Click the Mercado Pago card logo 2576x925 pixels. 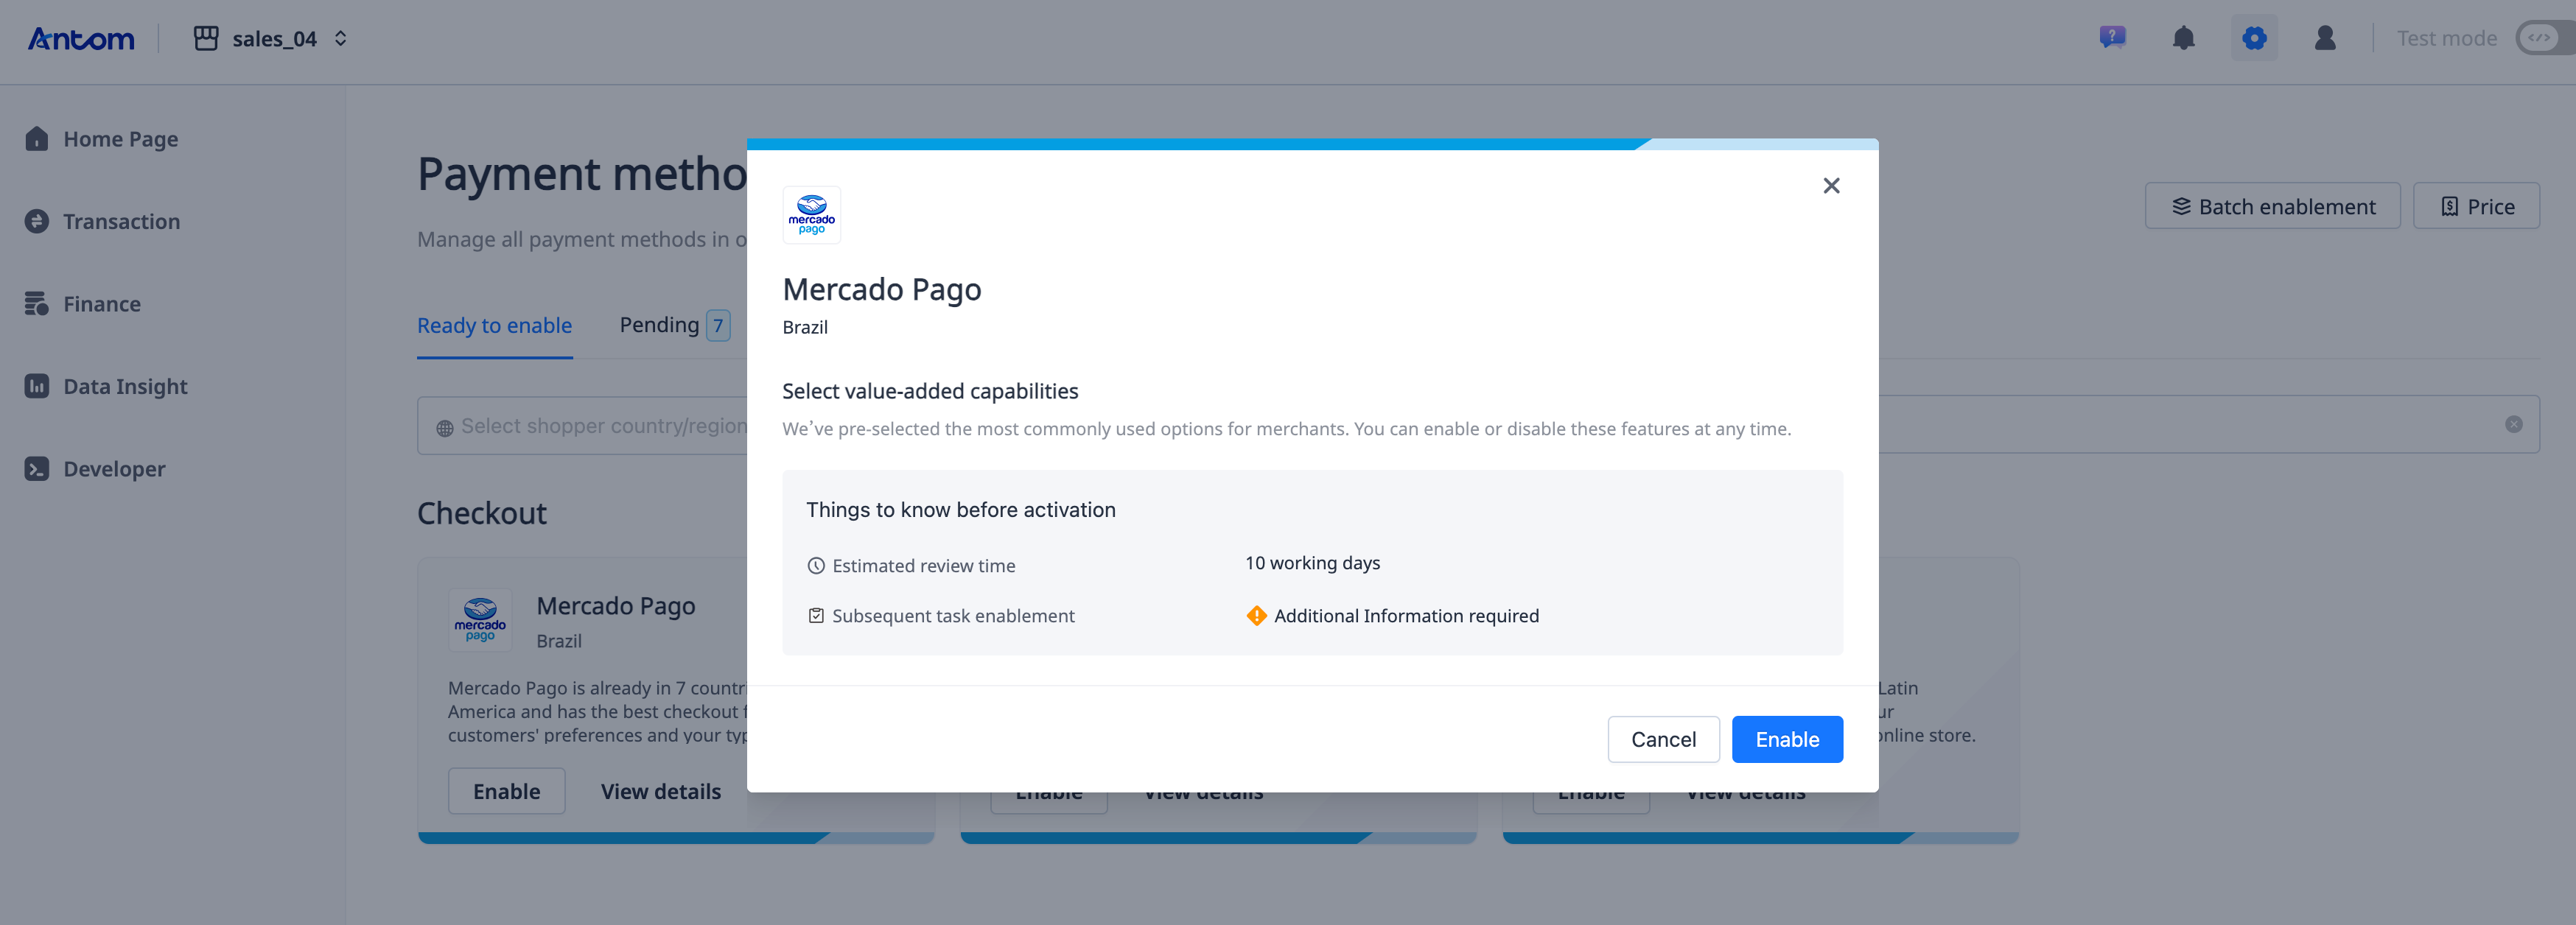pyautogui.click(x=480, y=620)
